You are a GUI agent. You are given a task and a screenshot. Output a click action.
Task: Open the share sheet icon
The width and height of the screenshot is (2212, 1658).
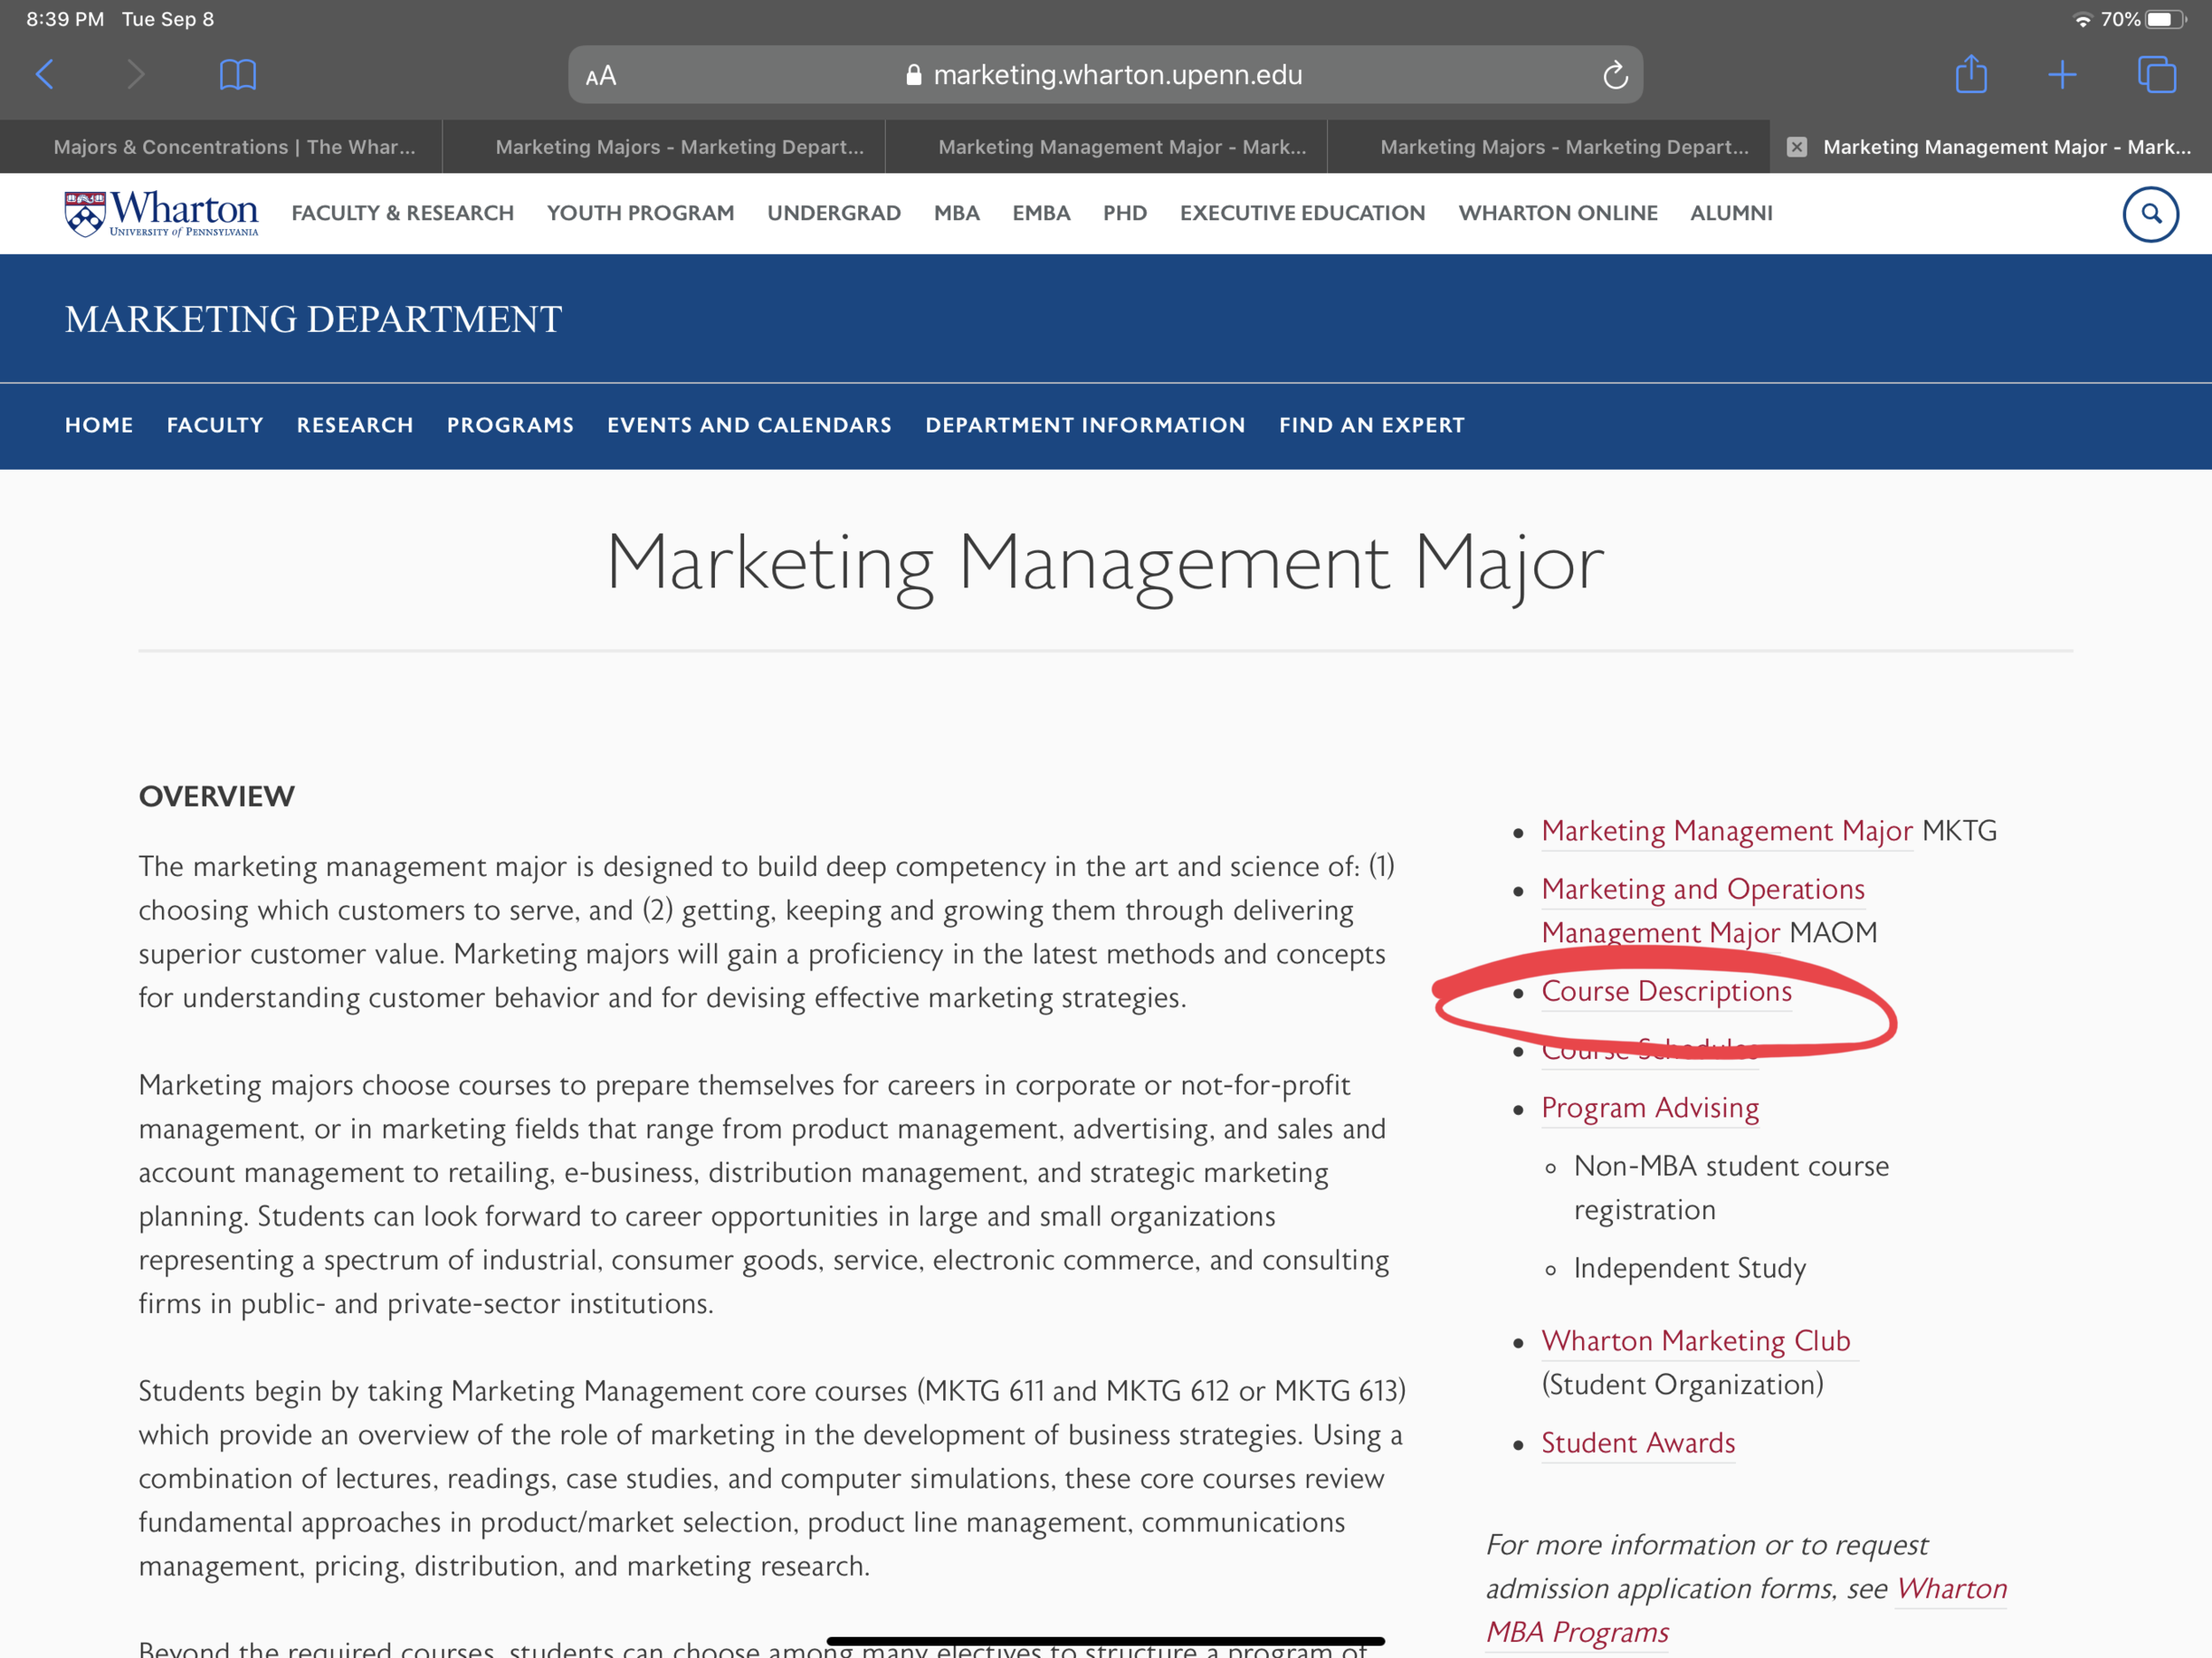1971,74
